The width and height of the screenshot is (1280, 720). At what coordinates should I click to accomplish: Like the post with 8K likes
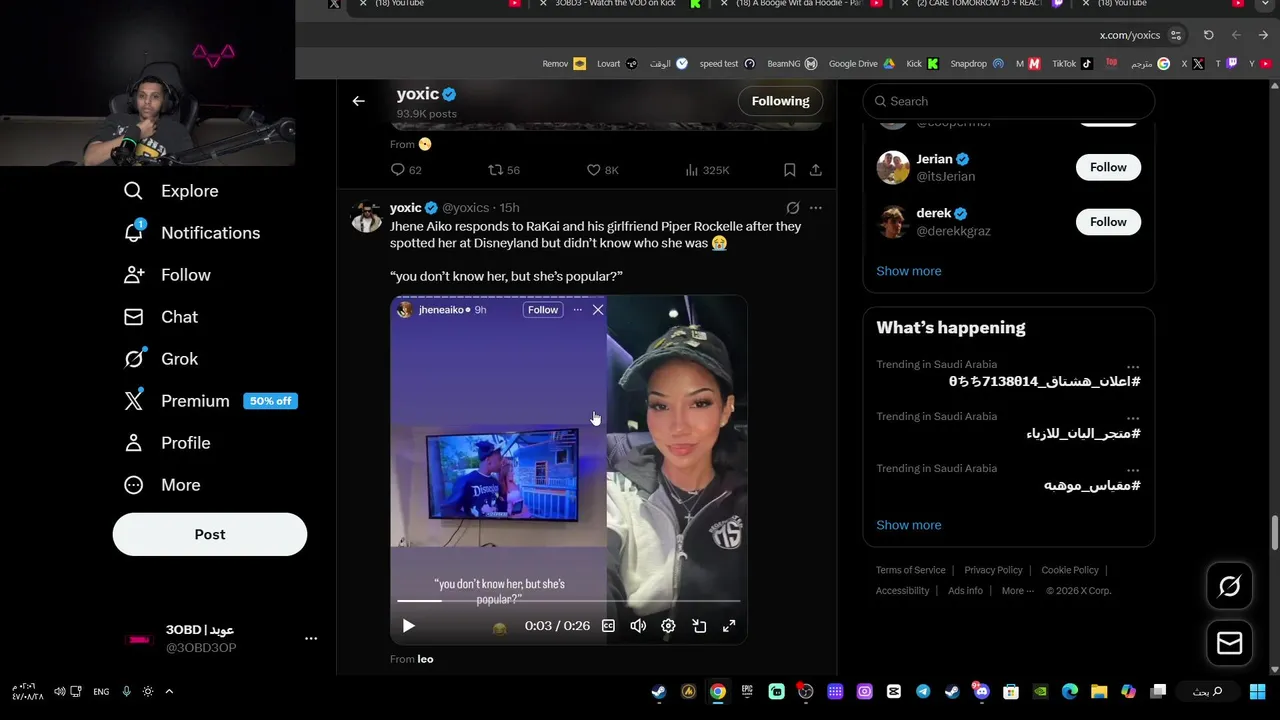(x=603, y=170)
